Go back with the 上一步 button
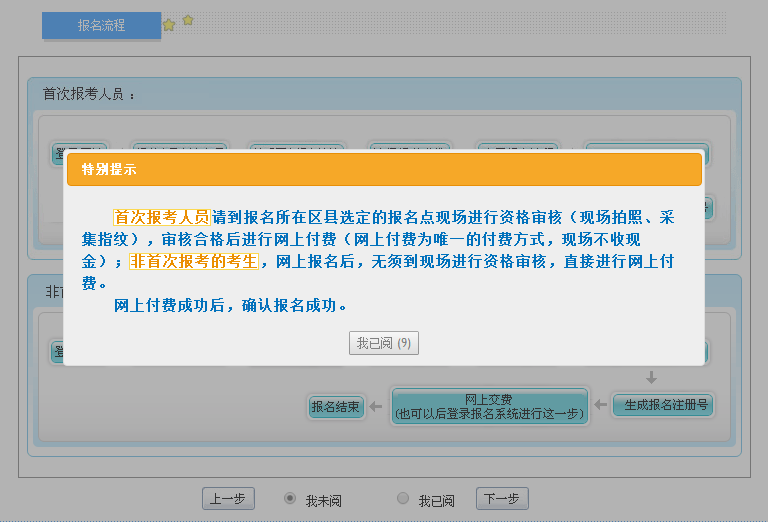Screen dimensions: 768x522 (x=228, y=499)
